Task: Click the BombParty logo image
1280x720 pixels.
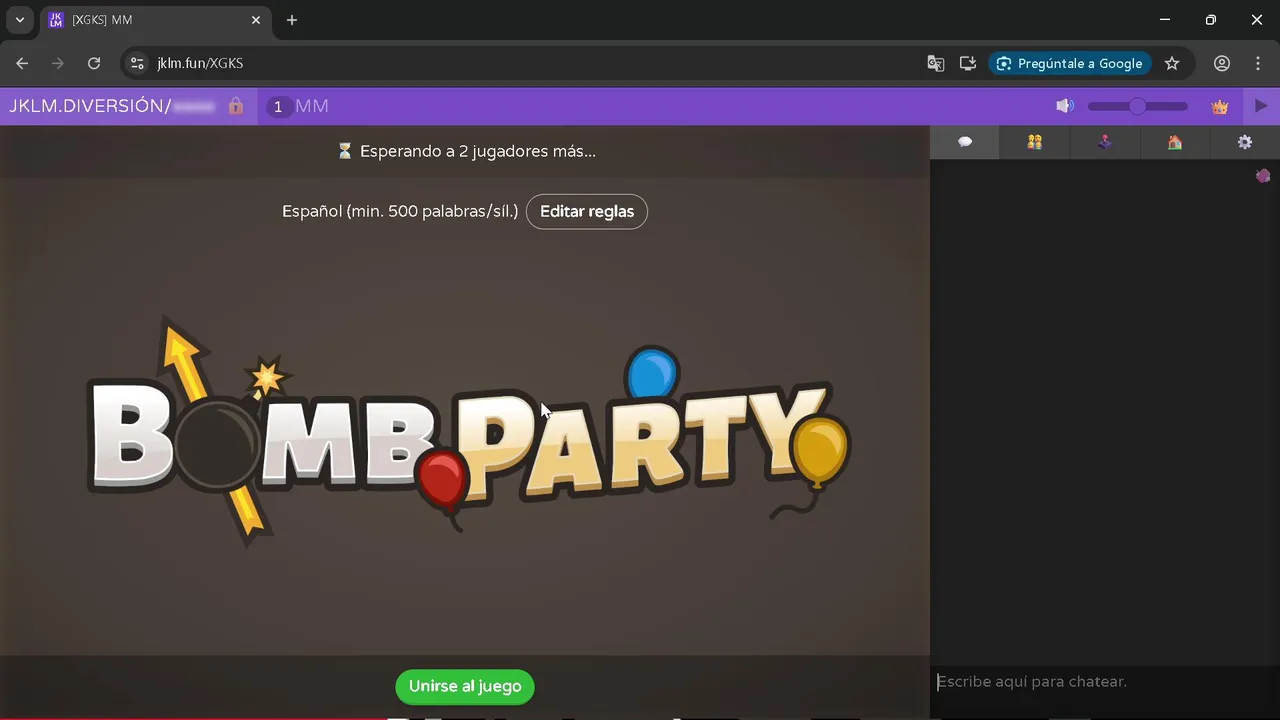Action: coord(468,432)
